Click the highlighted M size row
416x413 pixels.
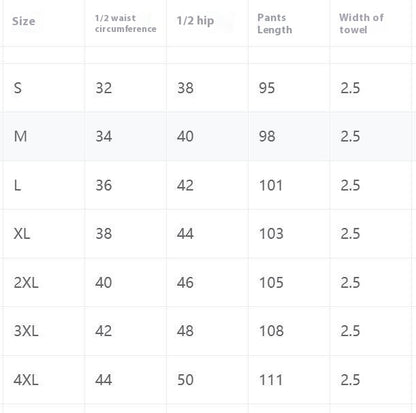208,136
